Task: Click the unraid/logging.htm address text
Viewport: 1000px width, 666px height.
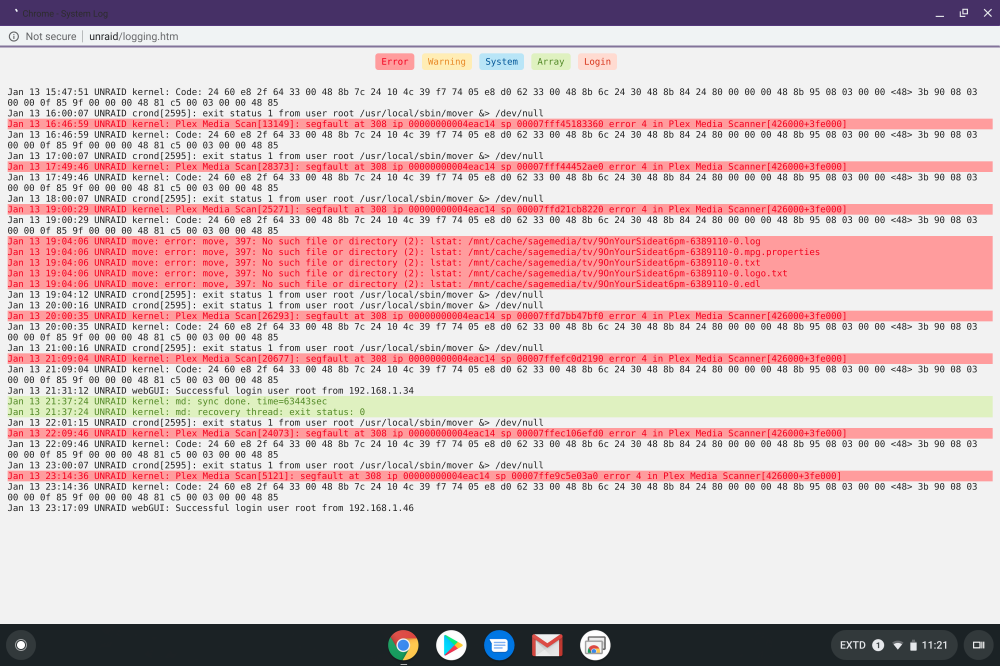Action: tap(133, 36)
